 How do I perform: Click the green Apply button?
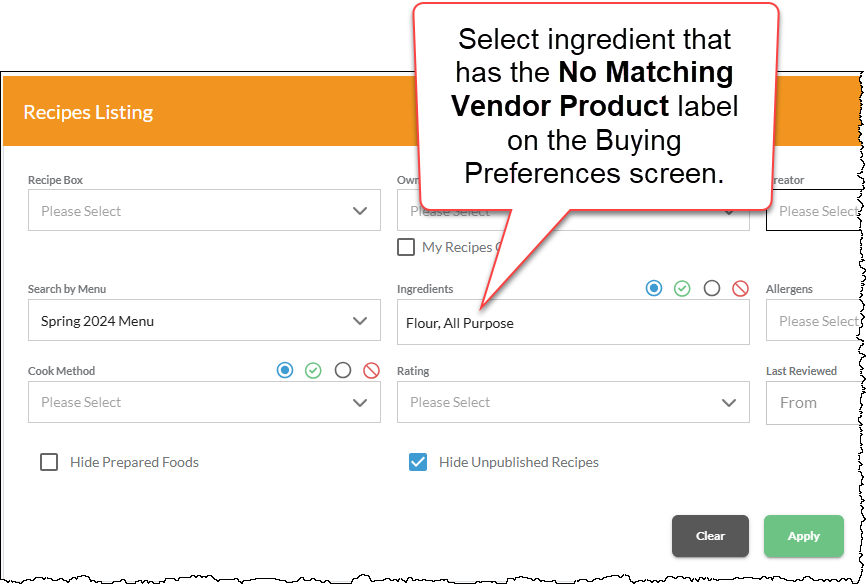click(804, 536)
